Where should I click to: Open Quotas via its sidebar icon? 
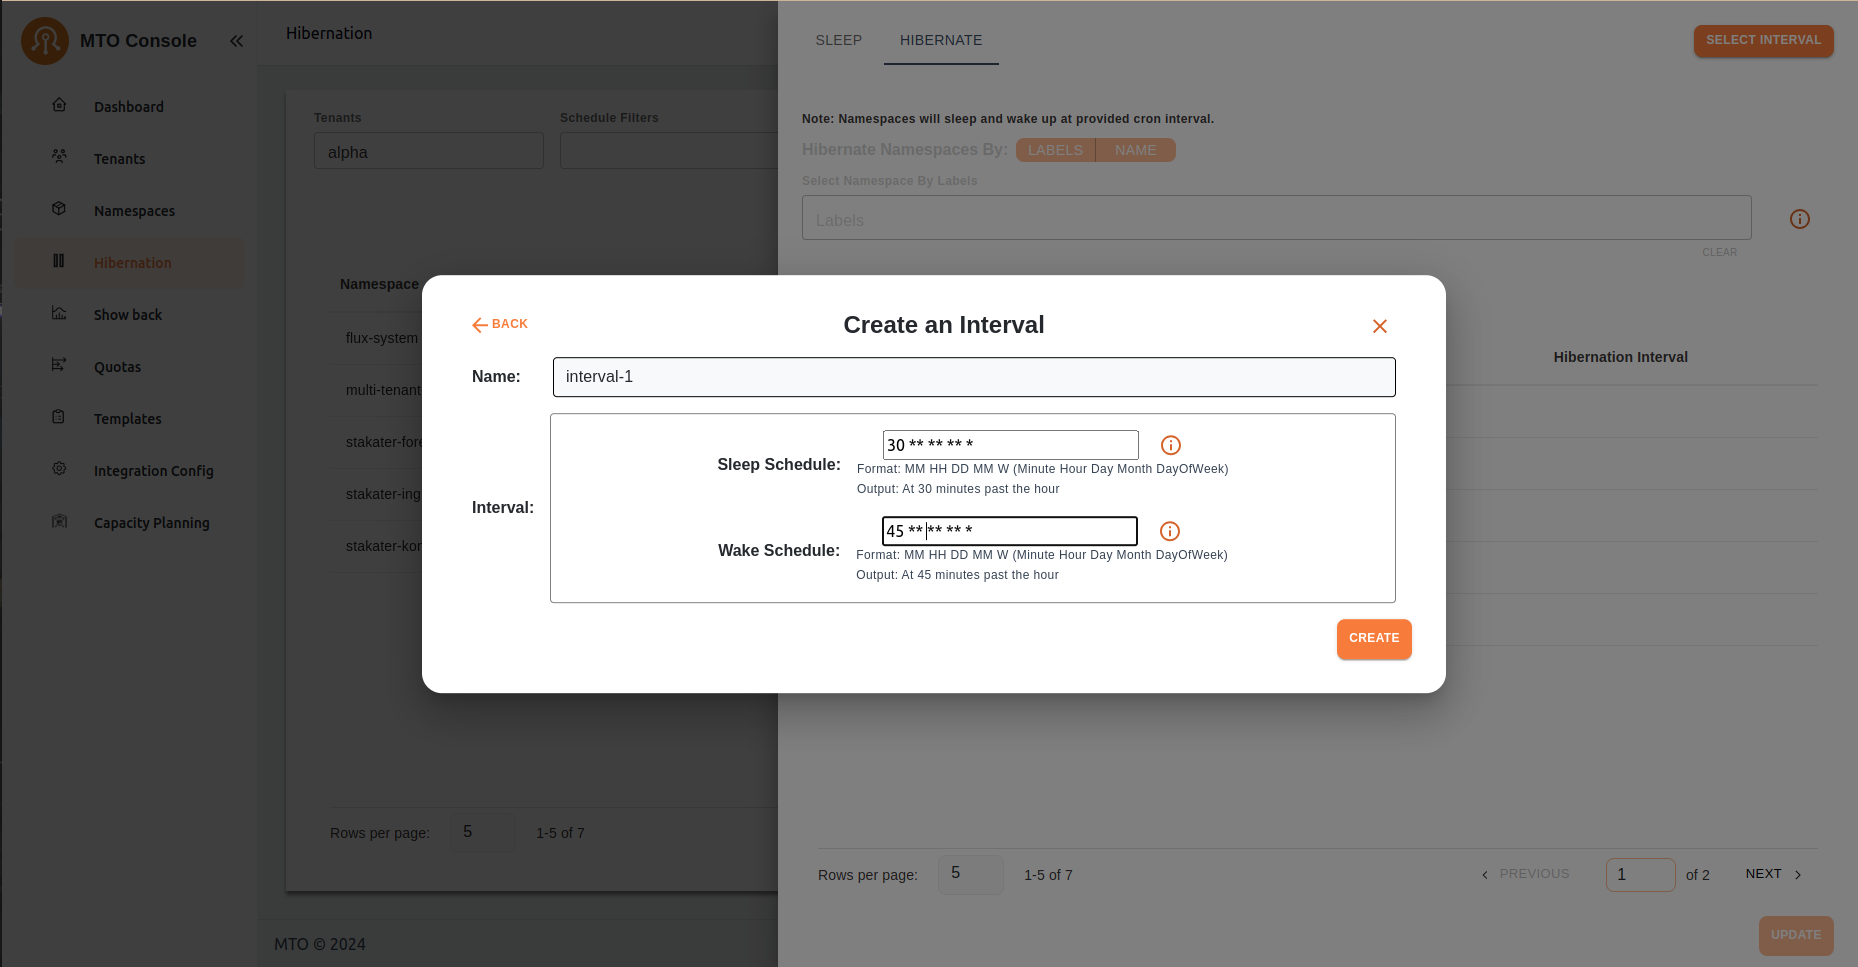59,366
